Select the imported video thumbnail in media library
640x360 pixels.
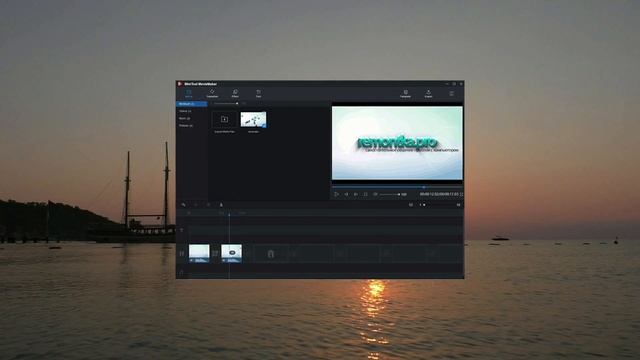coord(253,120)
